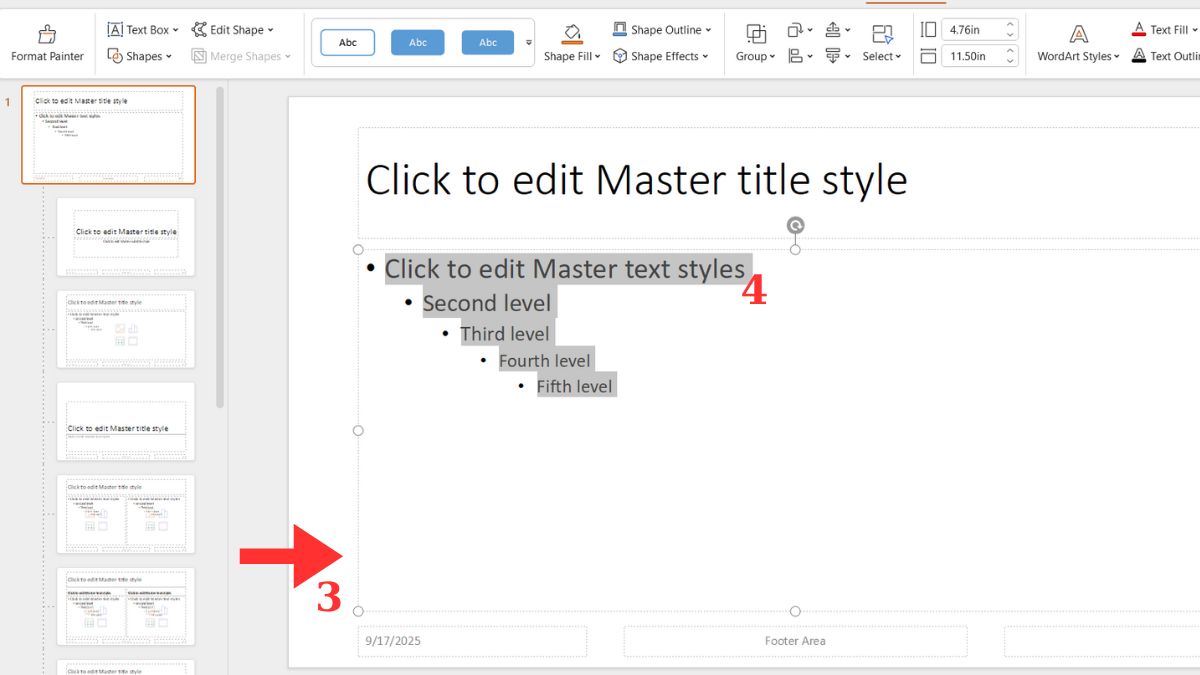The width and height of the screenshot is (1200, 675).
Task: Increase the shape height with up stepper
Action: point(1010,25)
